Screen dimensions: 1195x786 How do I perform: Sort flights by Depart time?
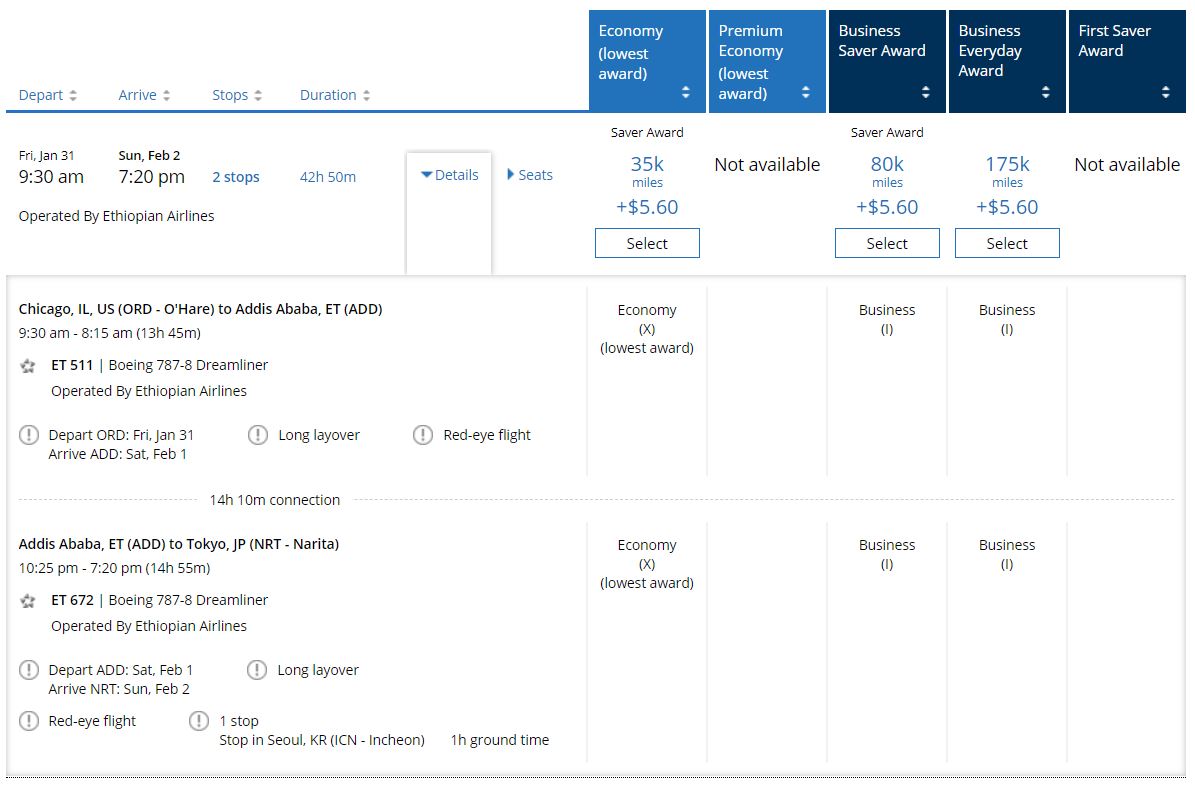[48, 95]
